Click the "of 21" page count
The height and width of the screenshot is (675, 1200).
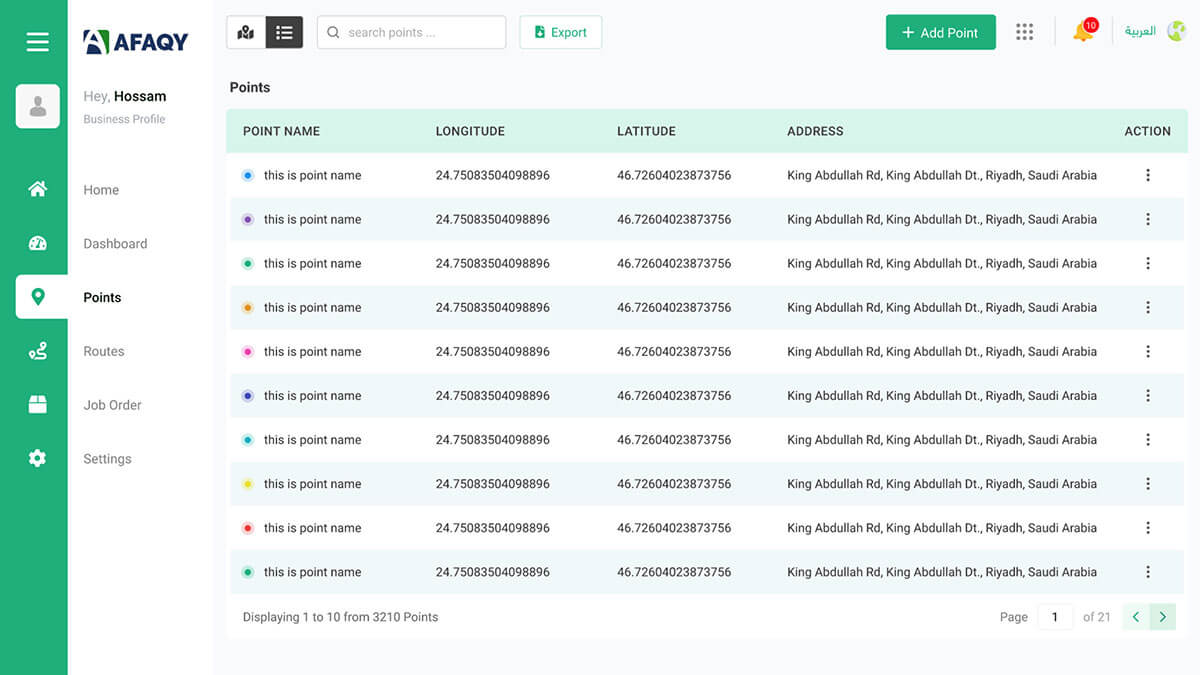[1096, 617]
